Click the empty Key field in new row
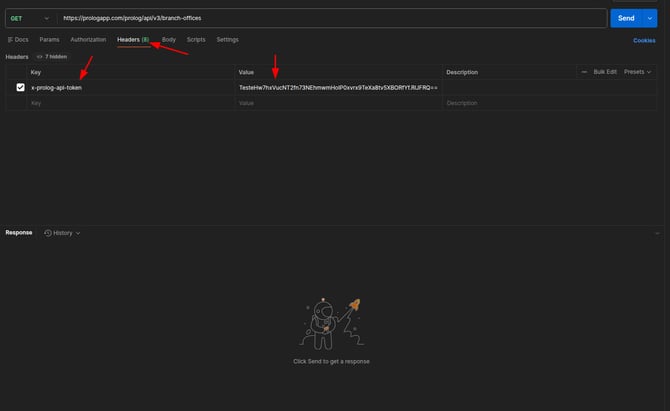 pyautogui.click(x=130, y=103)
